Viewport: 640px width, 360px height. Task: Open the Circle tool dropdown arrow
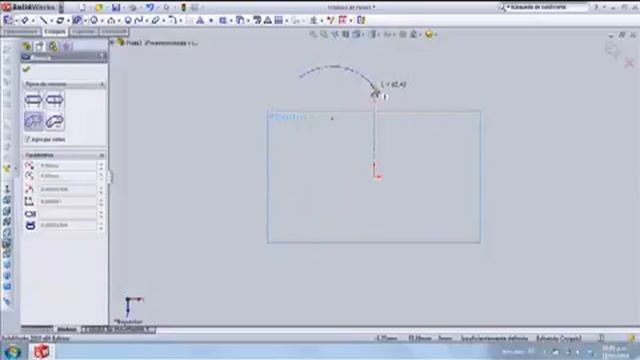pos(102,20)
